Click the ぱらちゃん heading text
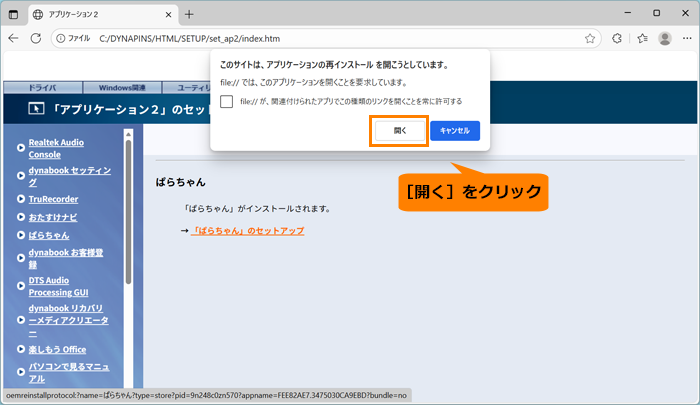The image size is (700, 405). [180, 182]
